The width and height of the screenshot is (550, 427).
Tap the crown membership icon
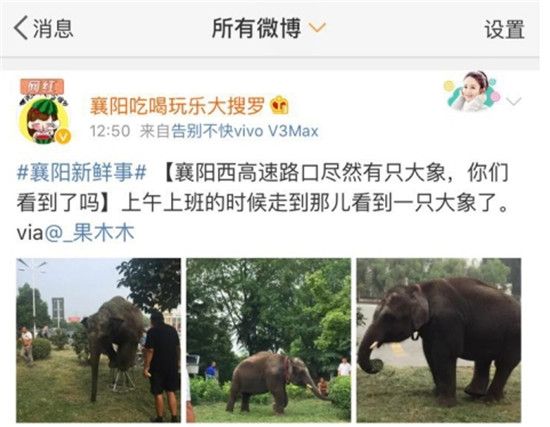(280, 105)
